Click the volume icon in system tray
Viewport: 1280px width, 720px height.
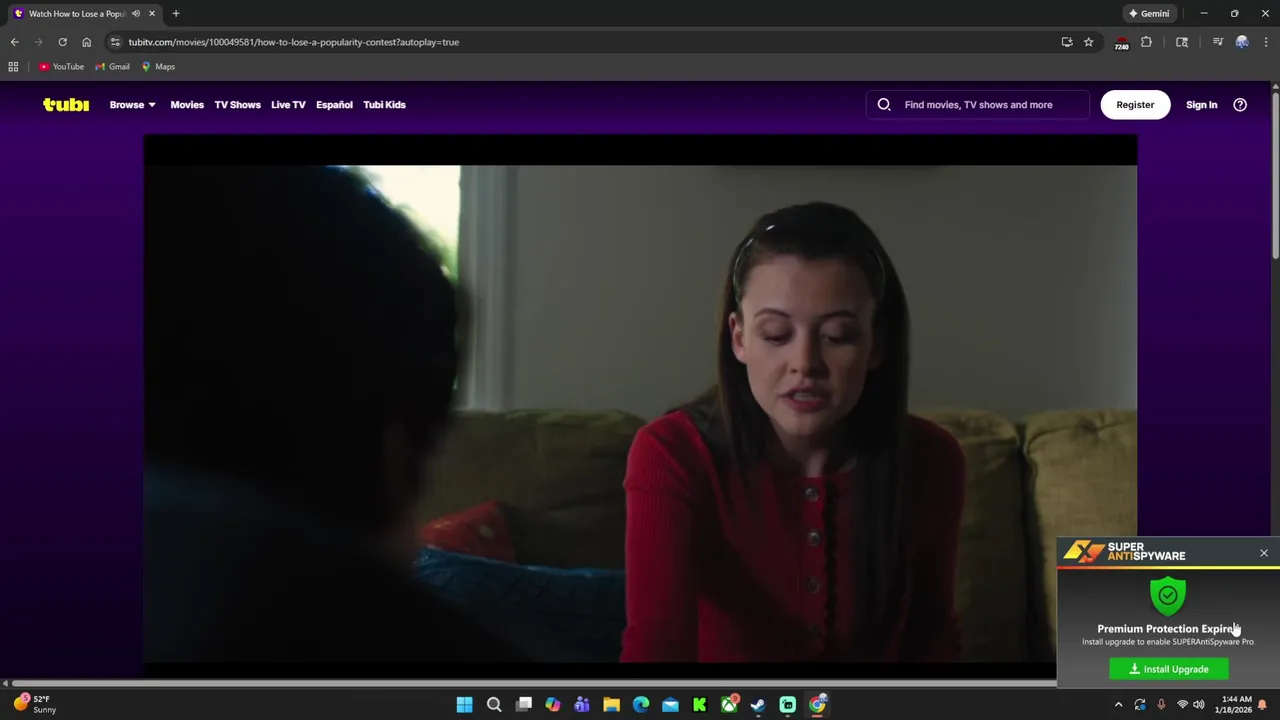coord(1198,705)
